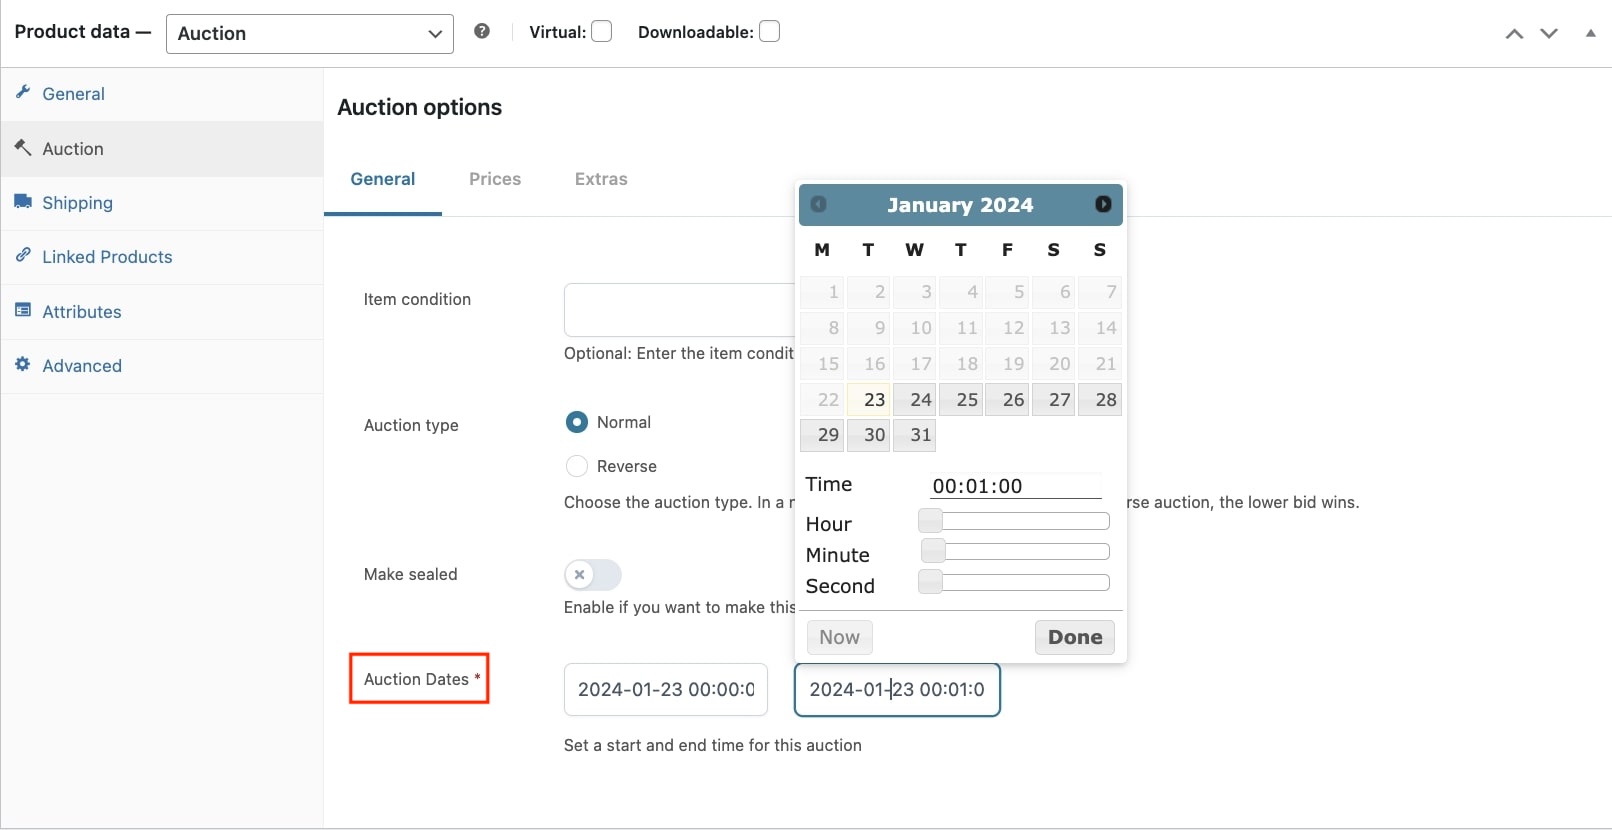Click the Hour slider handle

(x=930, y=521)
